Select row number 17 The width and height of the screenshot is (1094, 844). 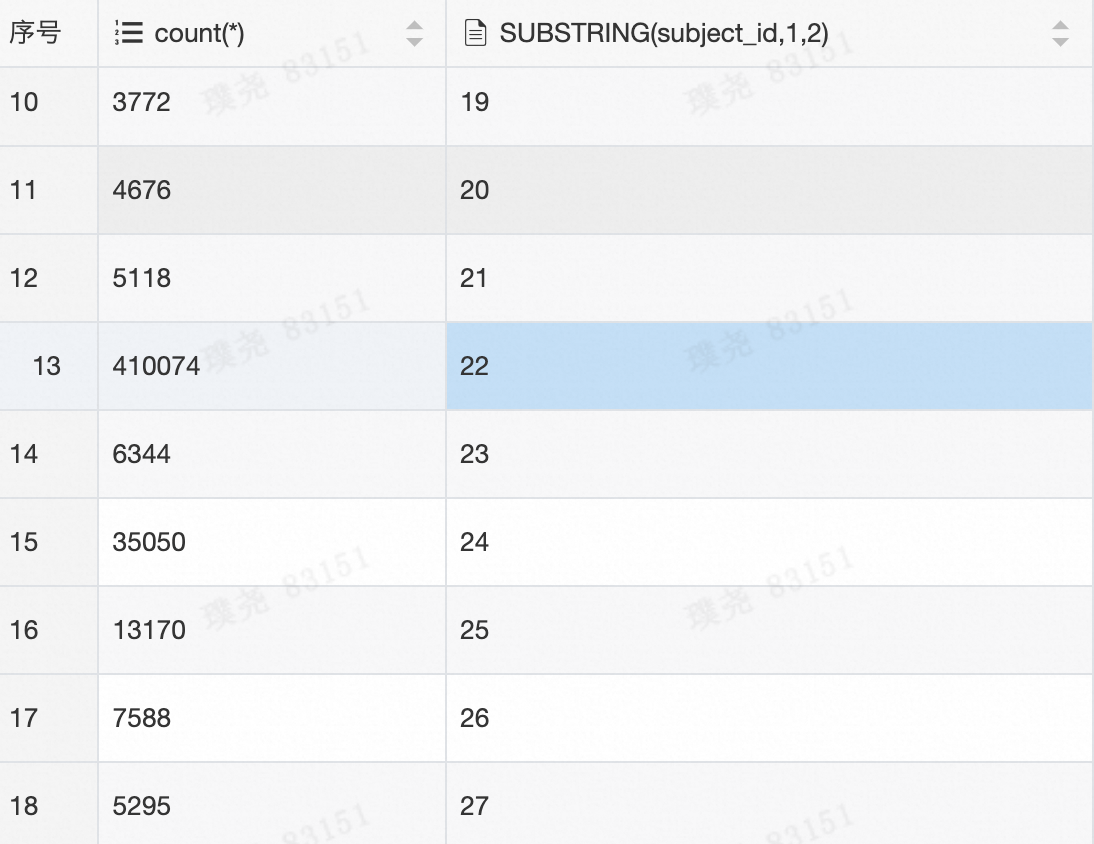[x=24, y=718]
